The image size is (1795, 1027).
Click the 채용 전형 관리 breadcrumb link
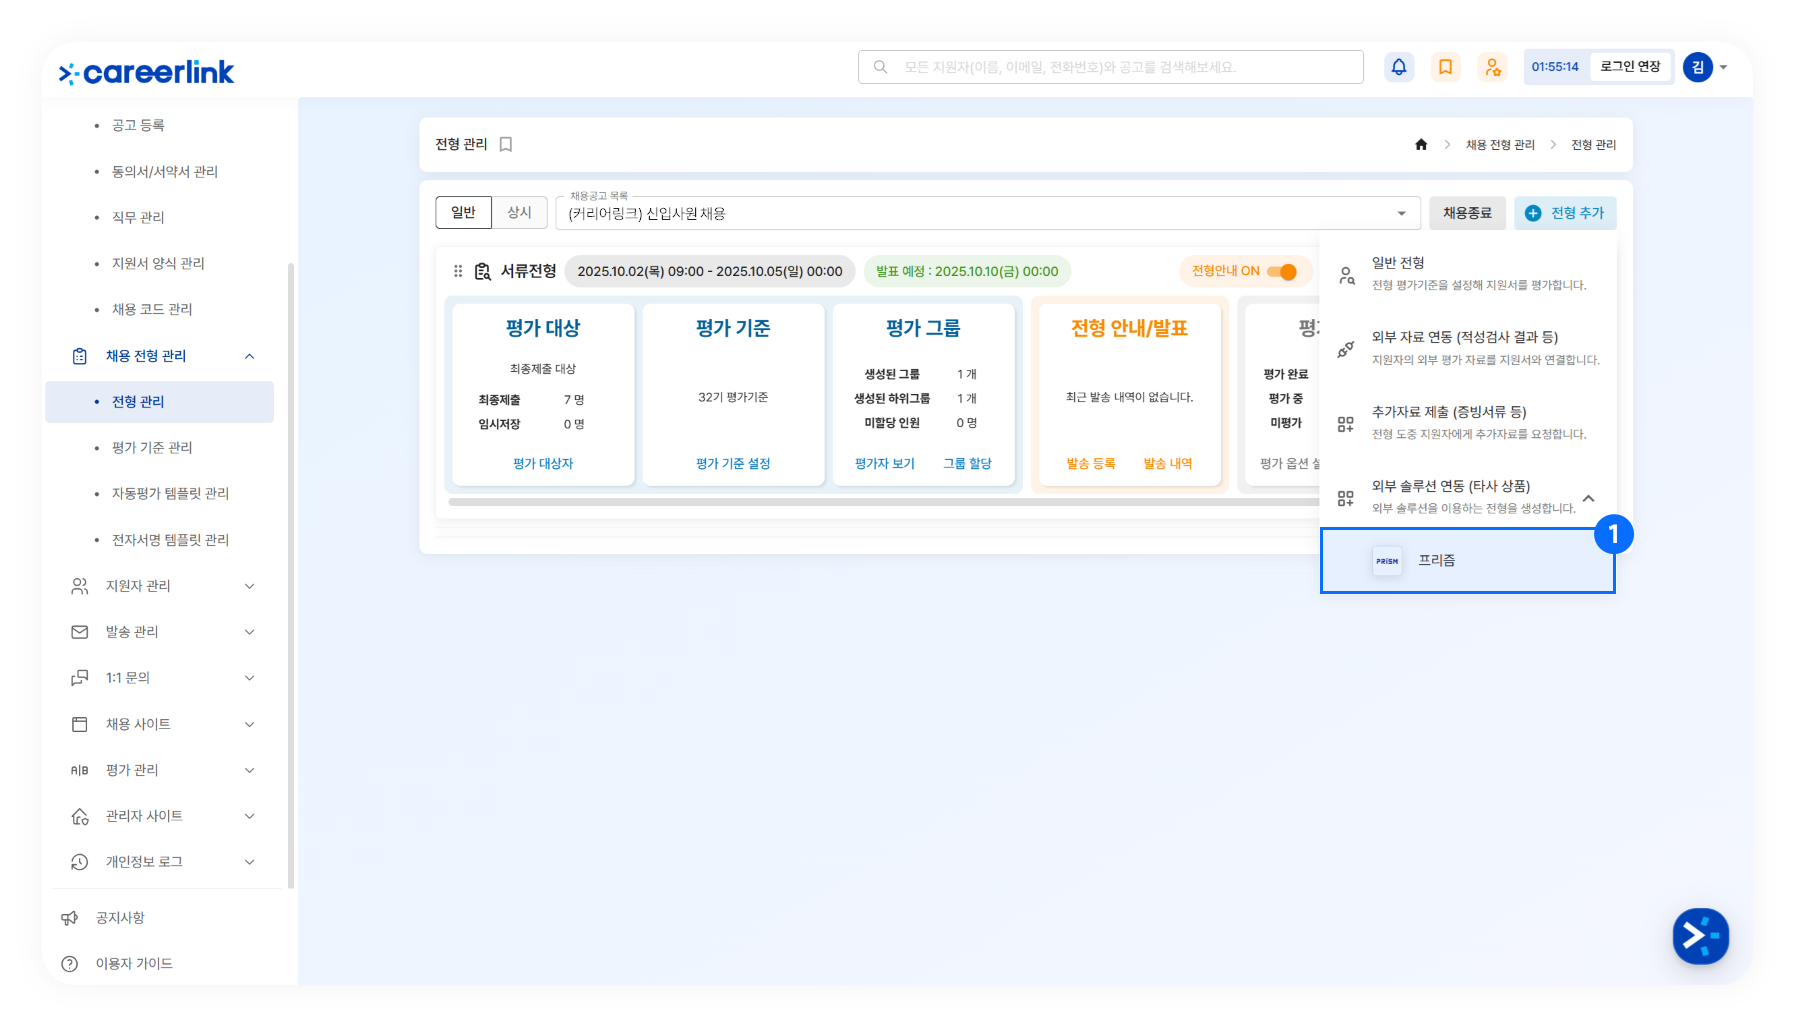click(x=1500, y=145)
